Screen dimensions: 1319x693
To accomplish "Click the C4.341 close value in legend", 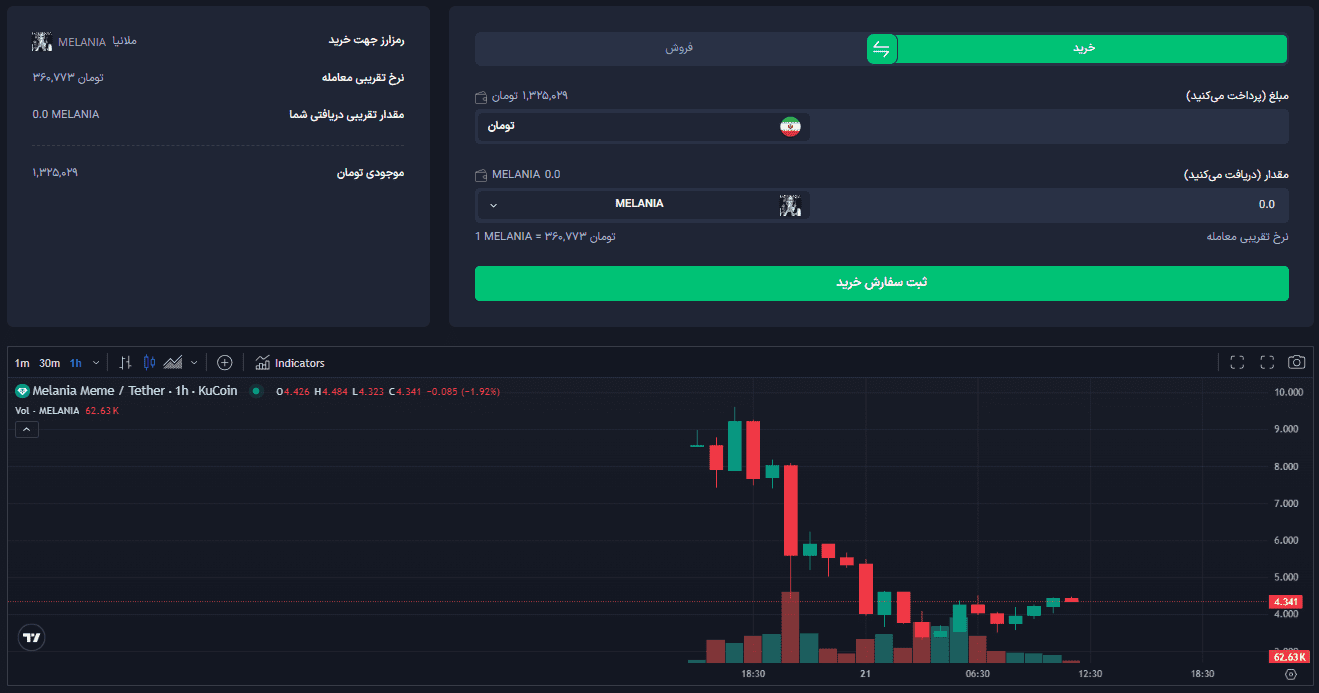I will (x=405, y=391).
